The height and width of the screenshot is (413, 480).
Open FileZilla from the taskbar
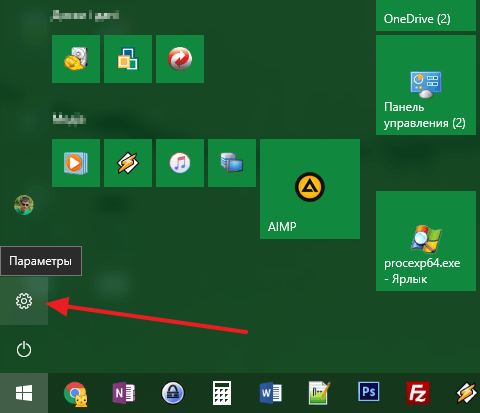click(418, 393)
